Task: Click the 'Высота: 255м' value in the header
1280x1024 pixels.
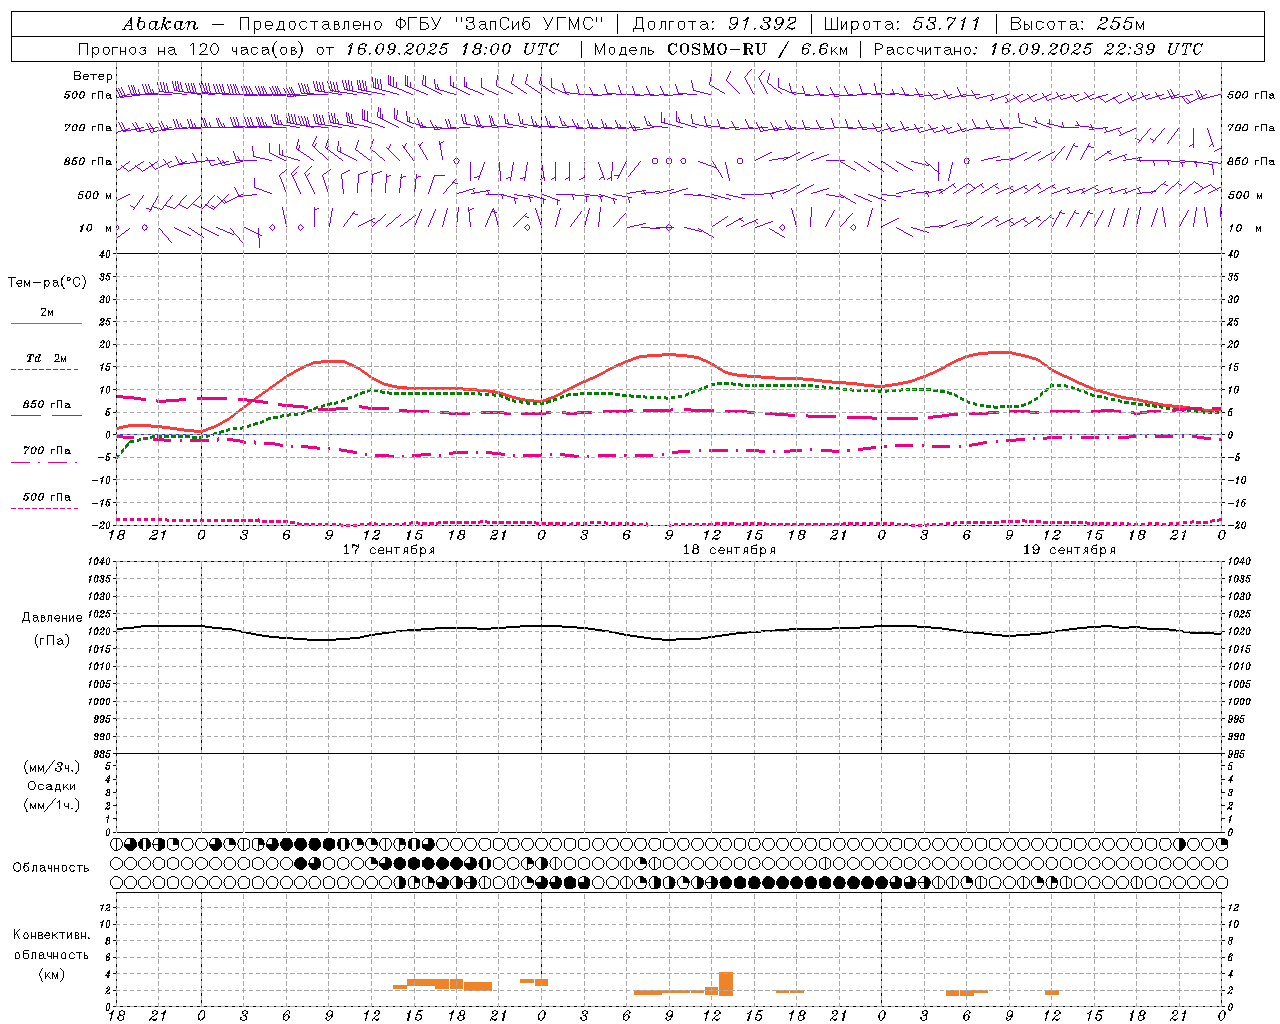Action: 1077,24
